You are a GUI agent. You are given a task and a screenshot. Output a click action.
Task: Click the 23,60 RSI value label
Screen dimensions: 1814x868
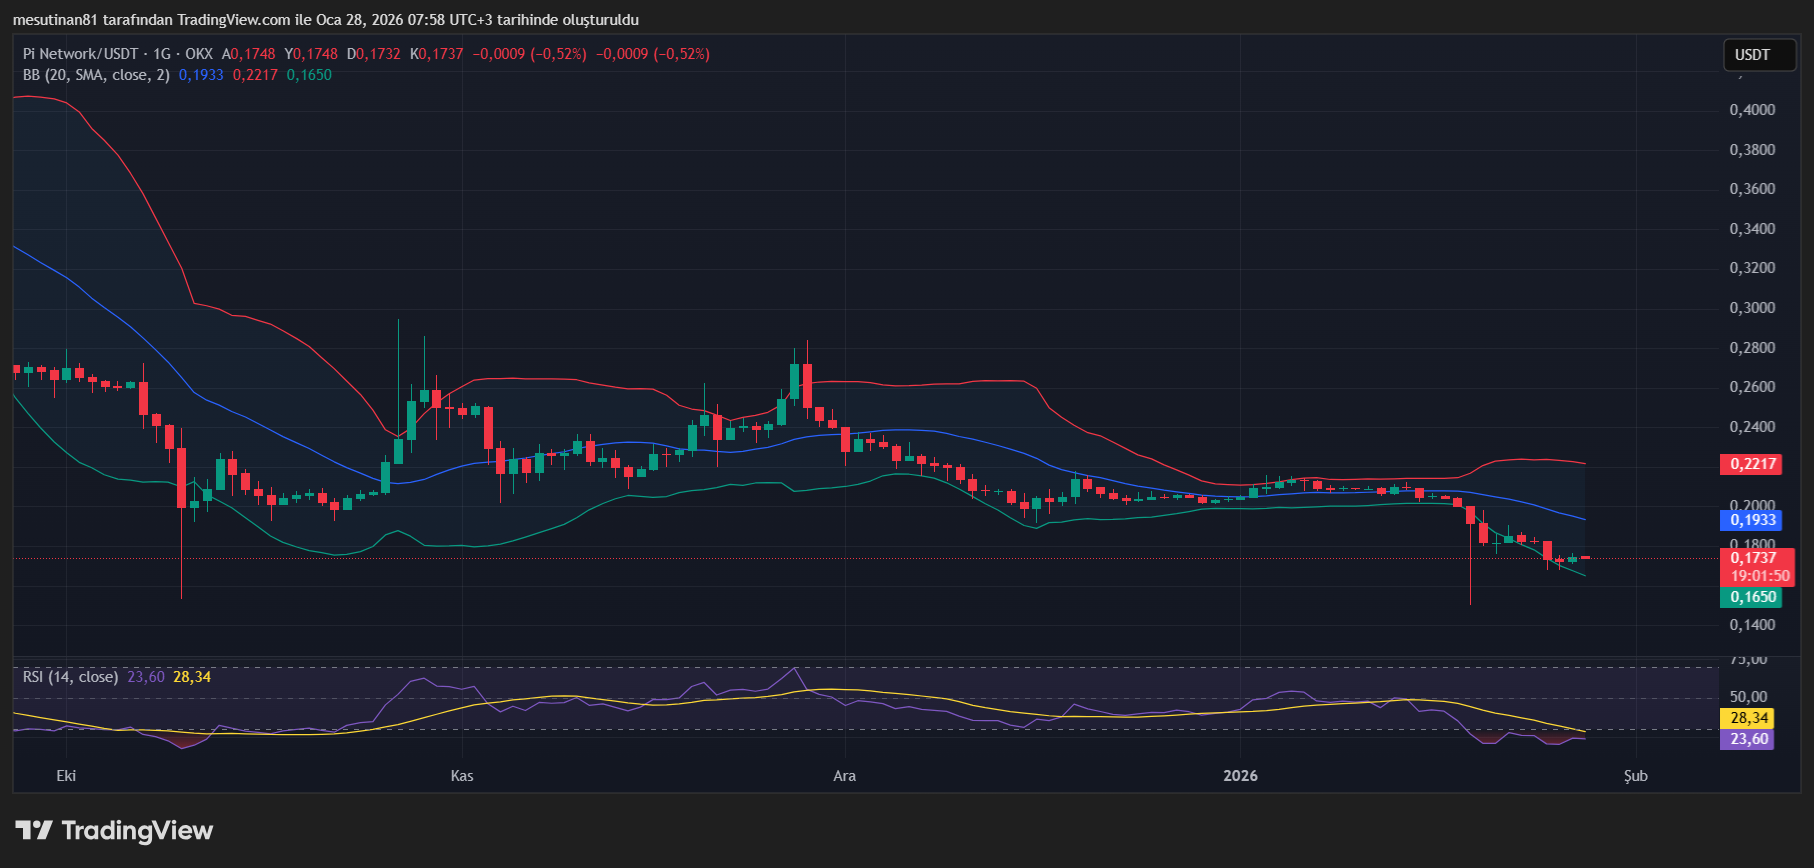pos(1749,739)
